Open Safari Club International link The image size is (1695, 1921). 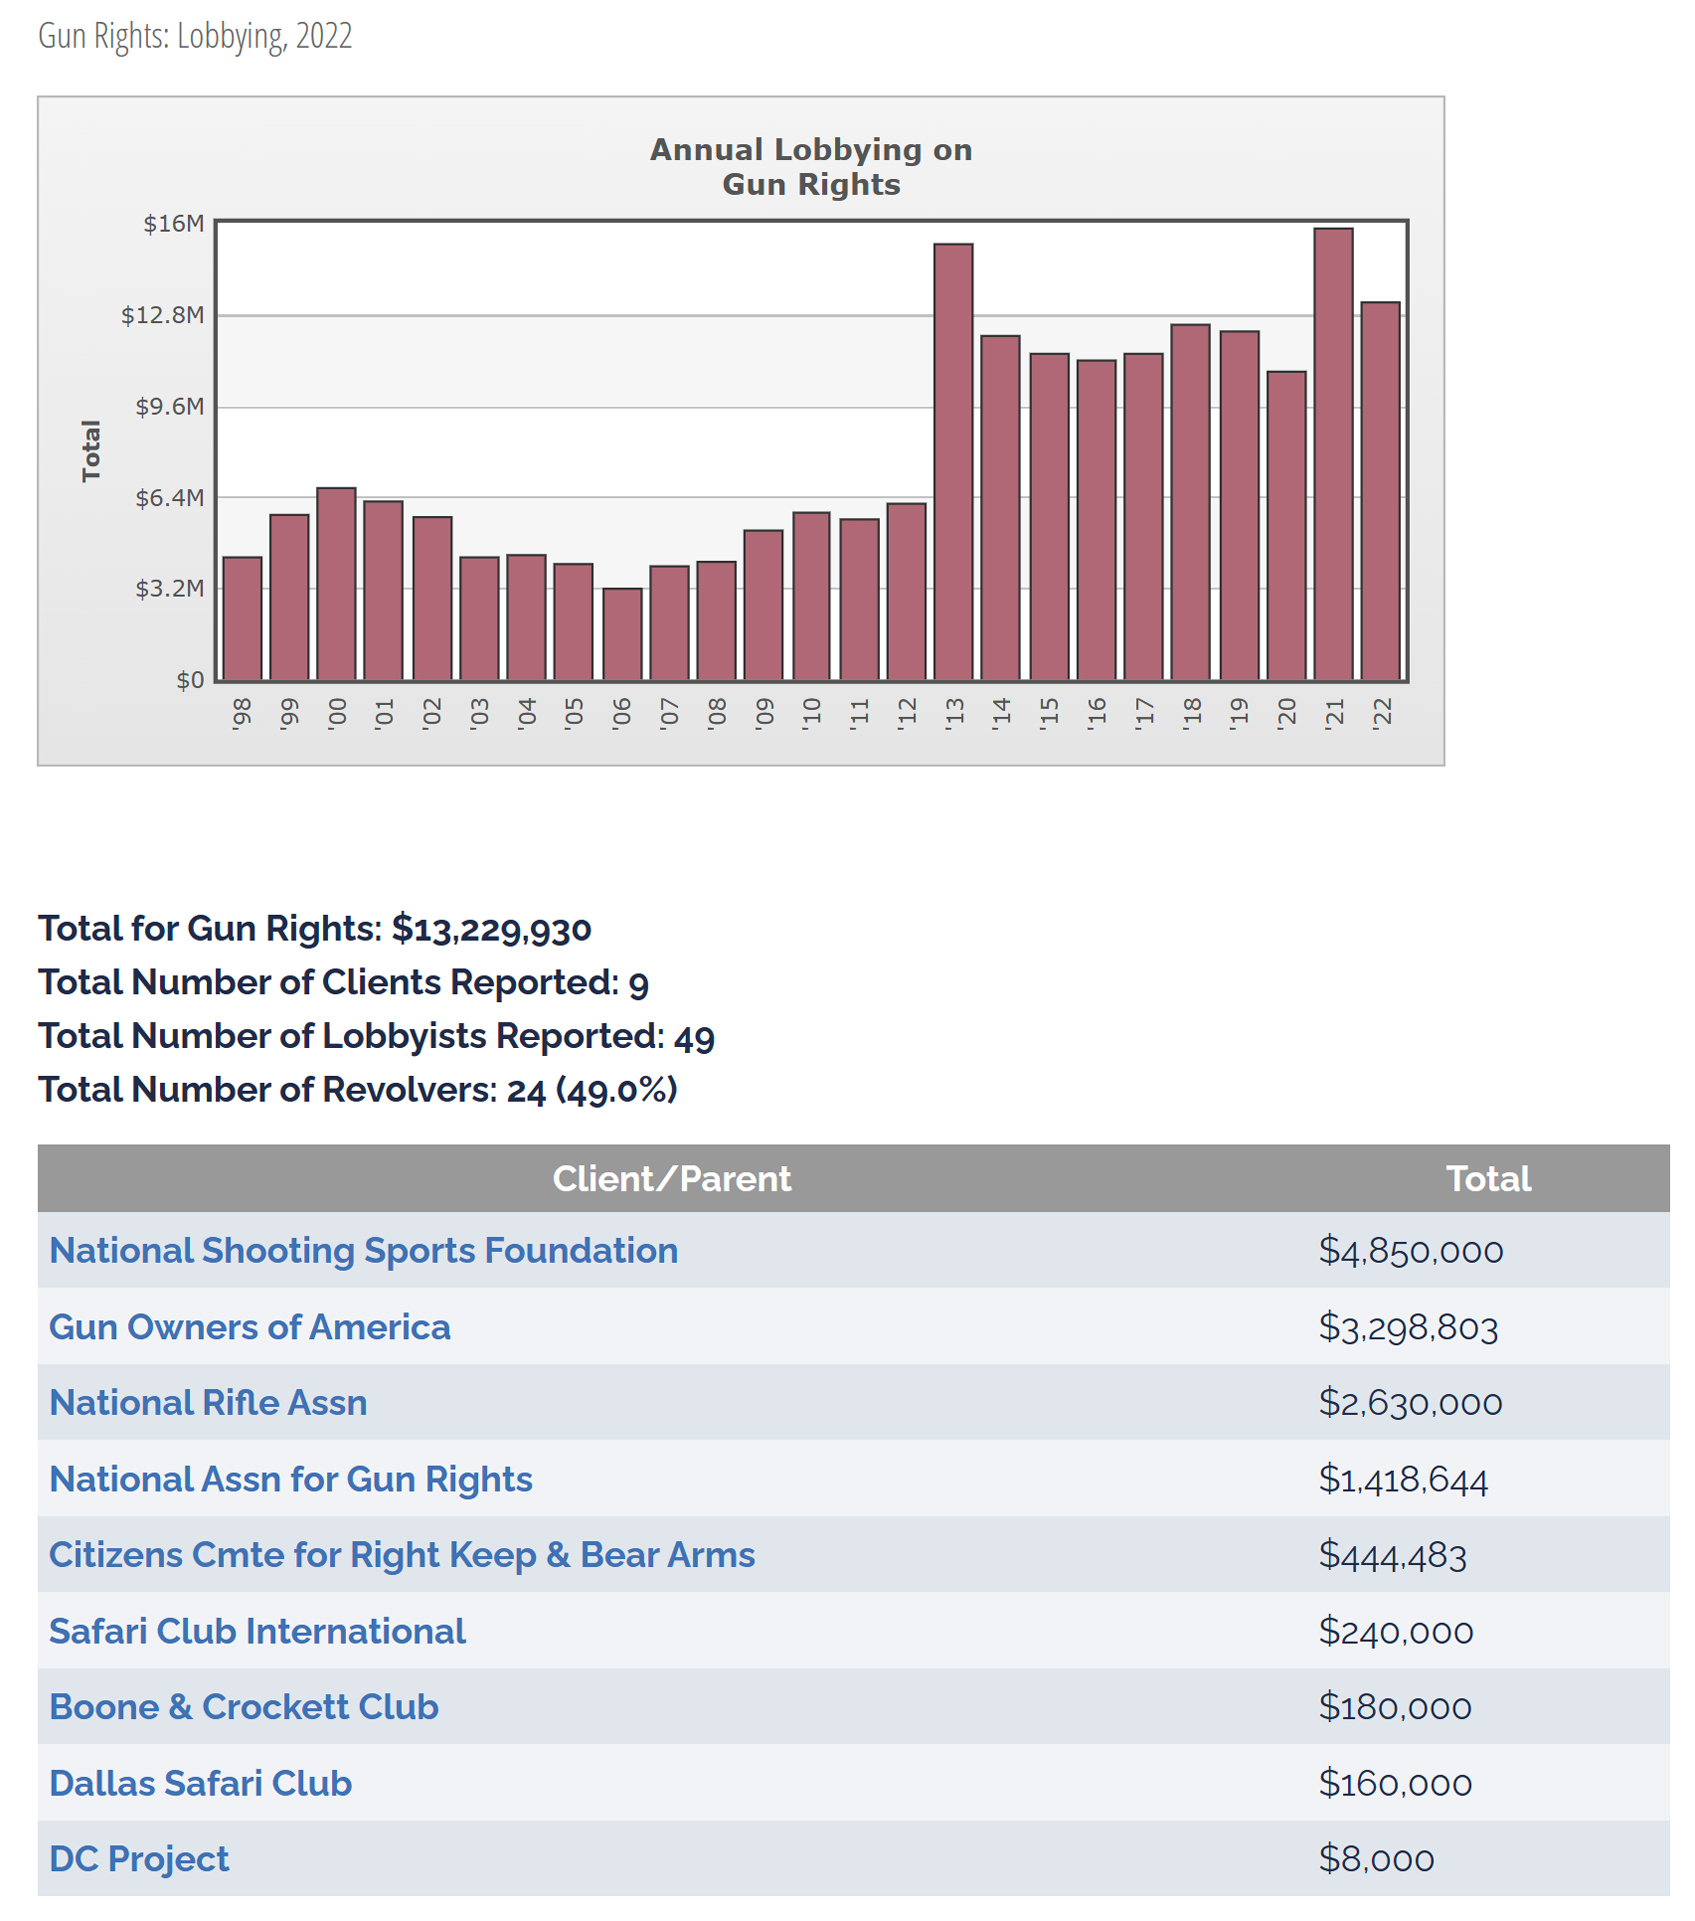click(x=257, y=1631)
